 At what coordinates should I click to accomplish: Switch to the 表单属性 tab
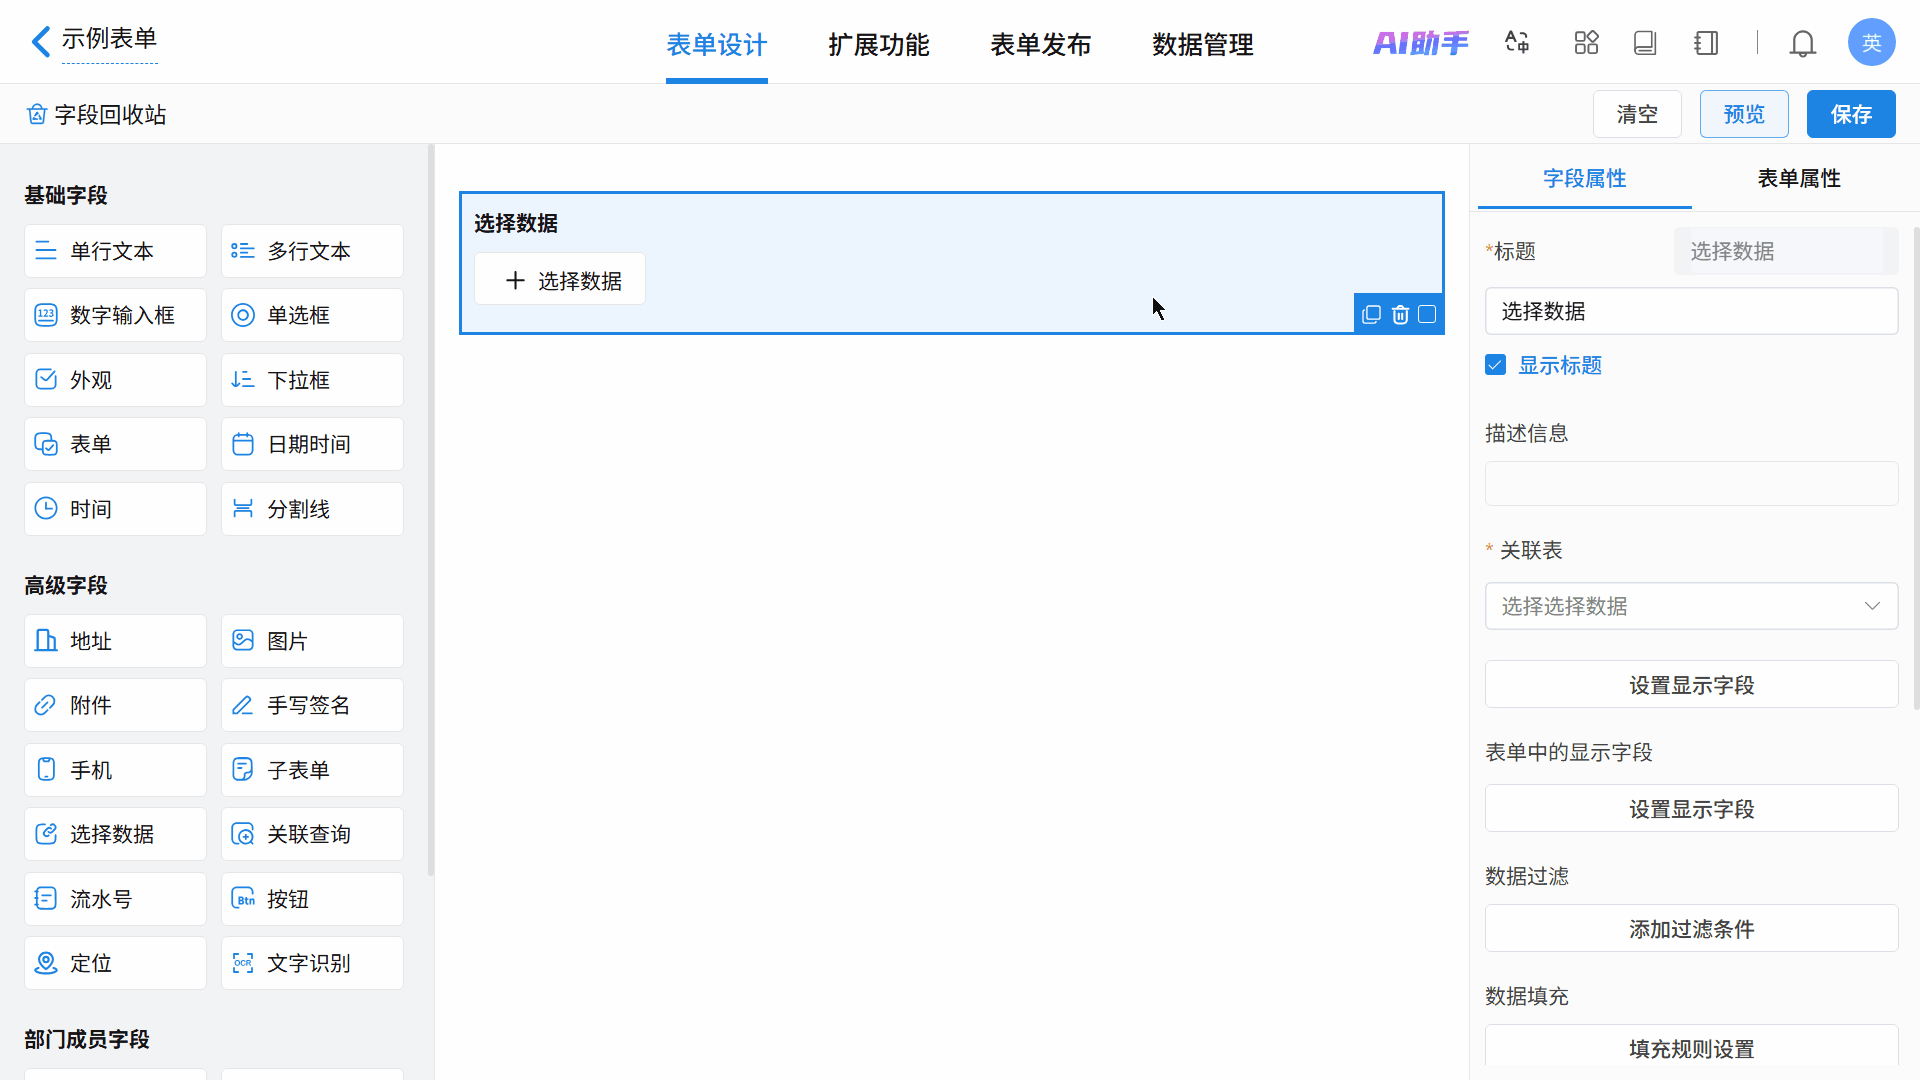pyautogui.click(x=1798, y=179)
